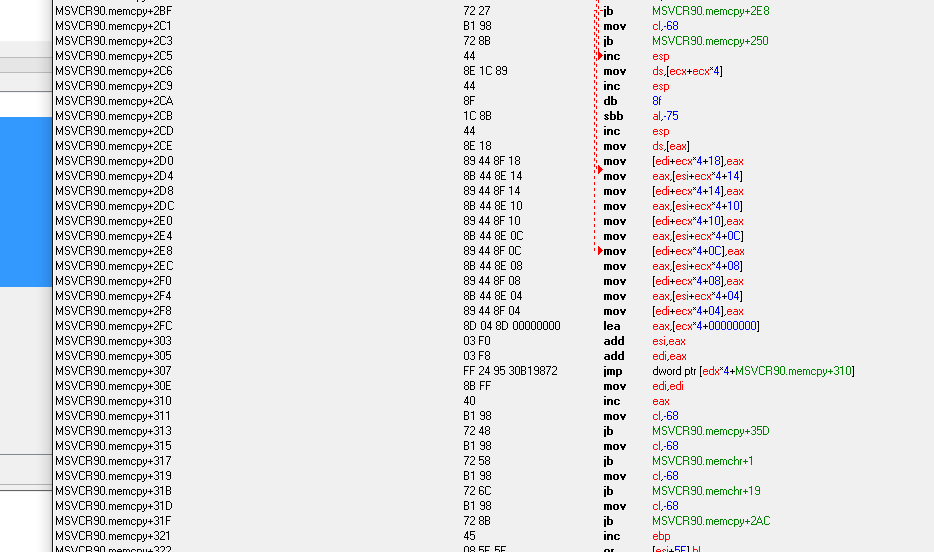Select address MSVCR90.memcpy+315

113,446
